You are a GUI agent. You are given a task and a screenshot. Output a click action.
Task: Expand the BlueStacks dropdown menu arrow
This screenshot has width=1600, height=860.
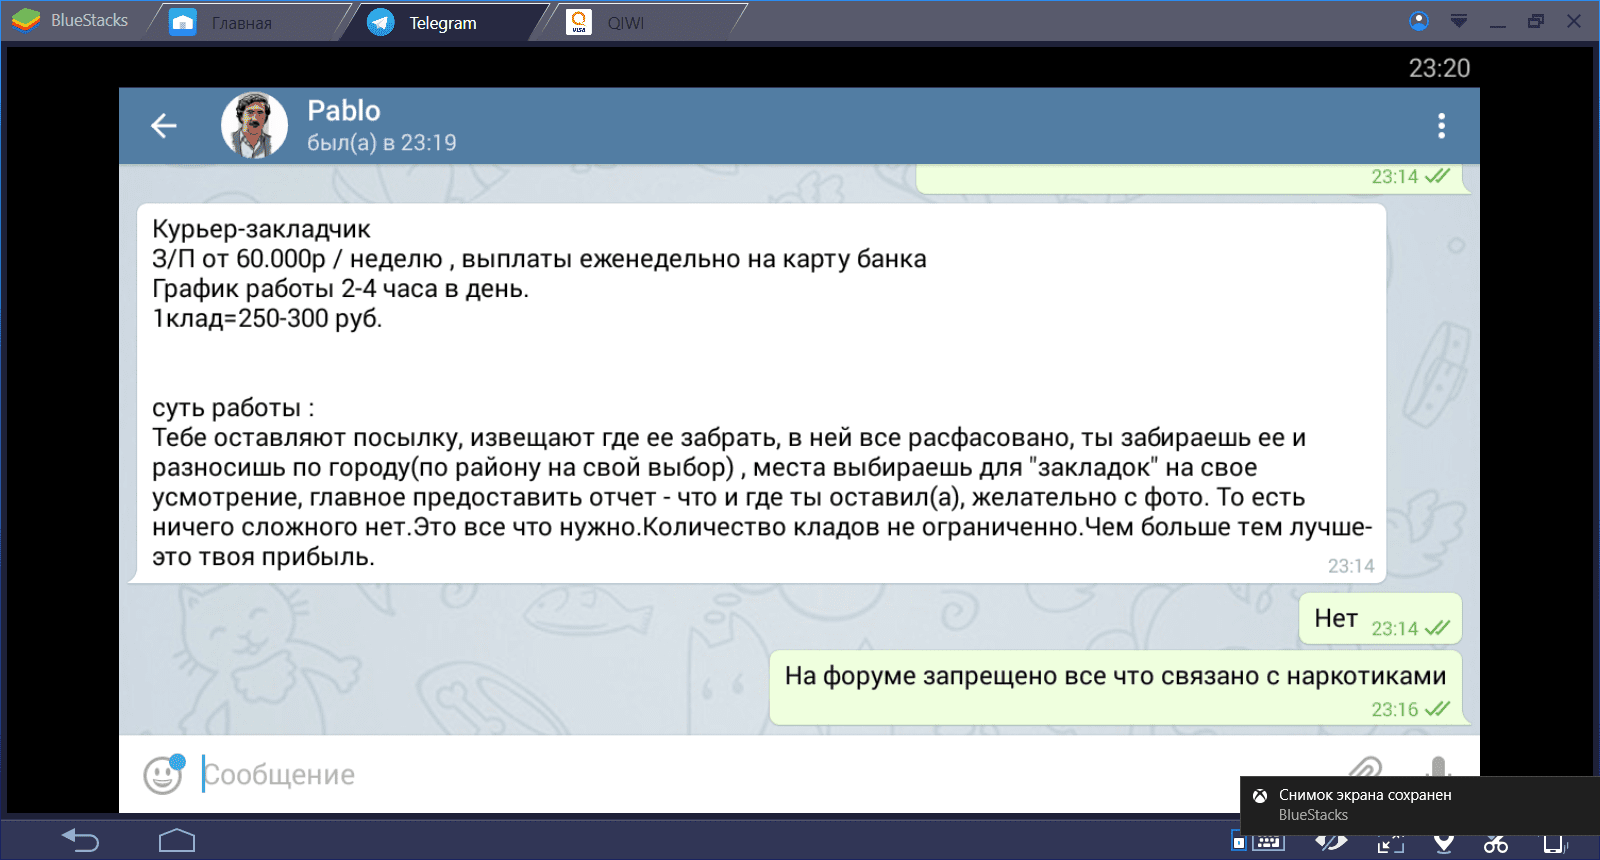point(1459,21)
